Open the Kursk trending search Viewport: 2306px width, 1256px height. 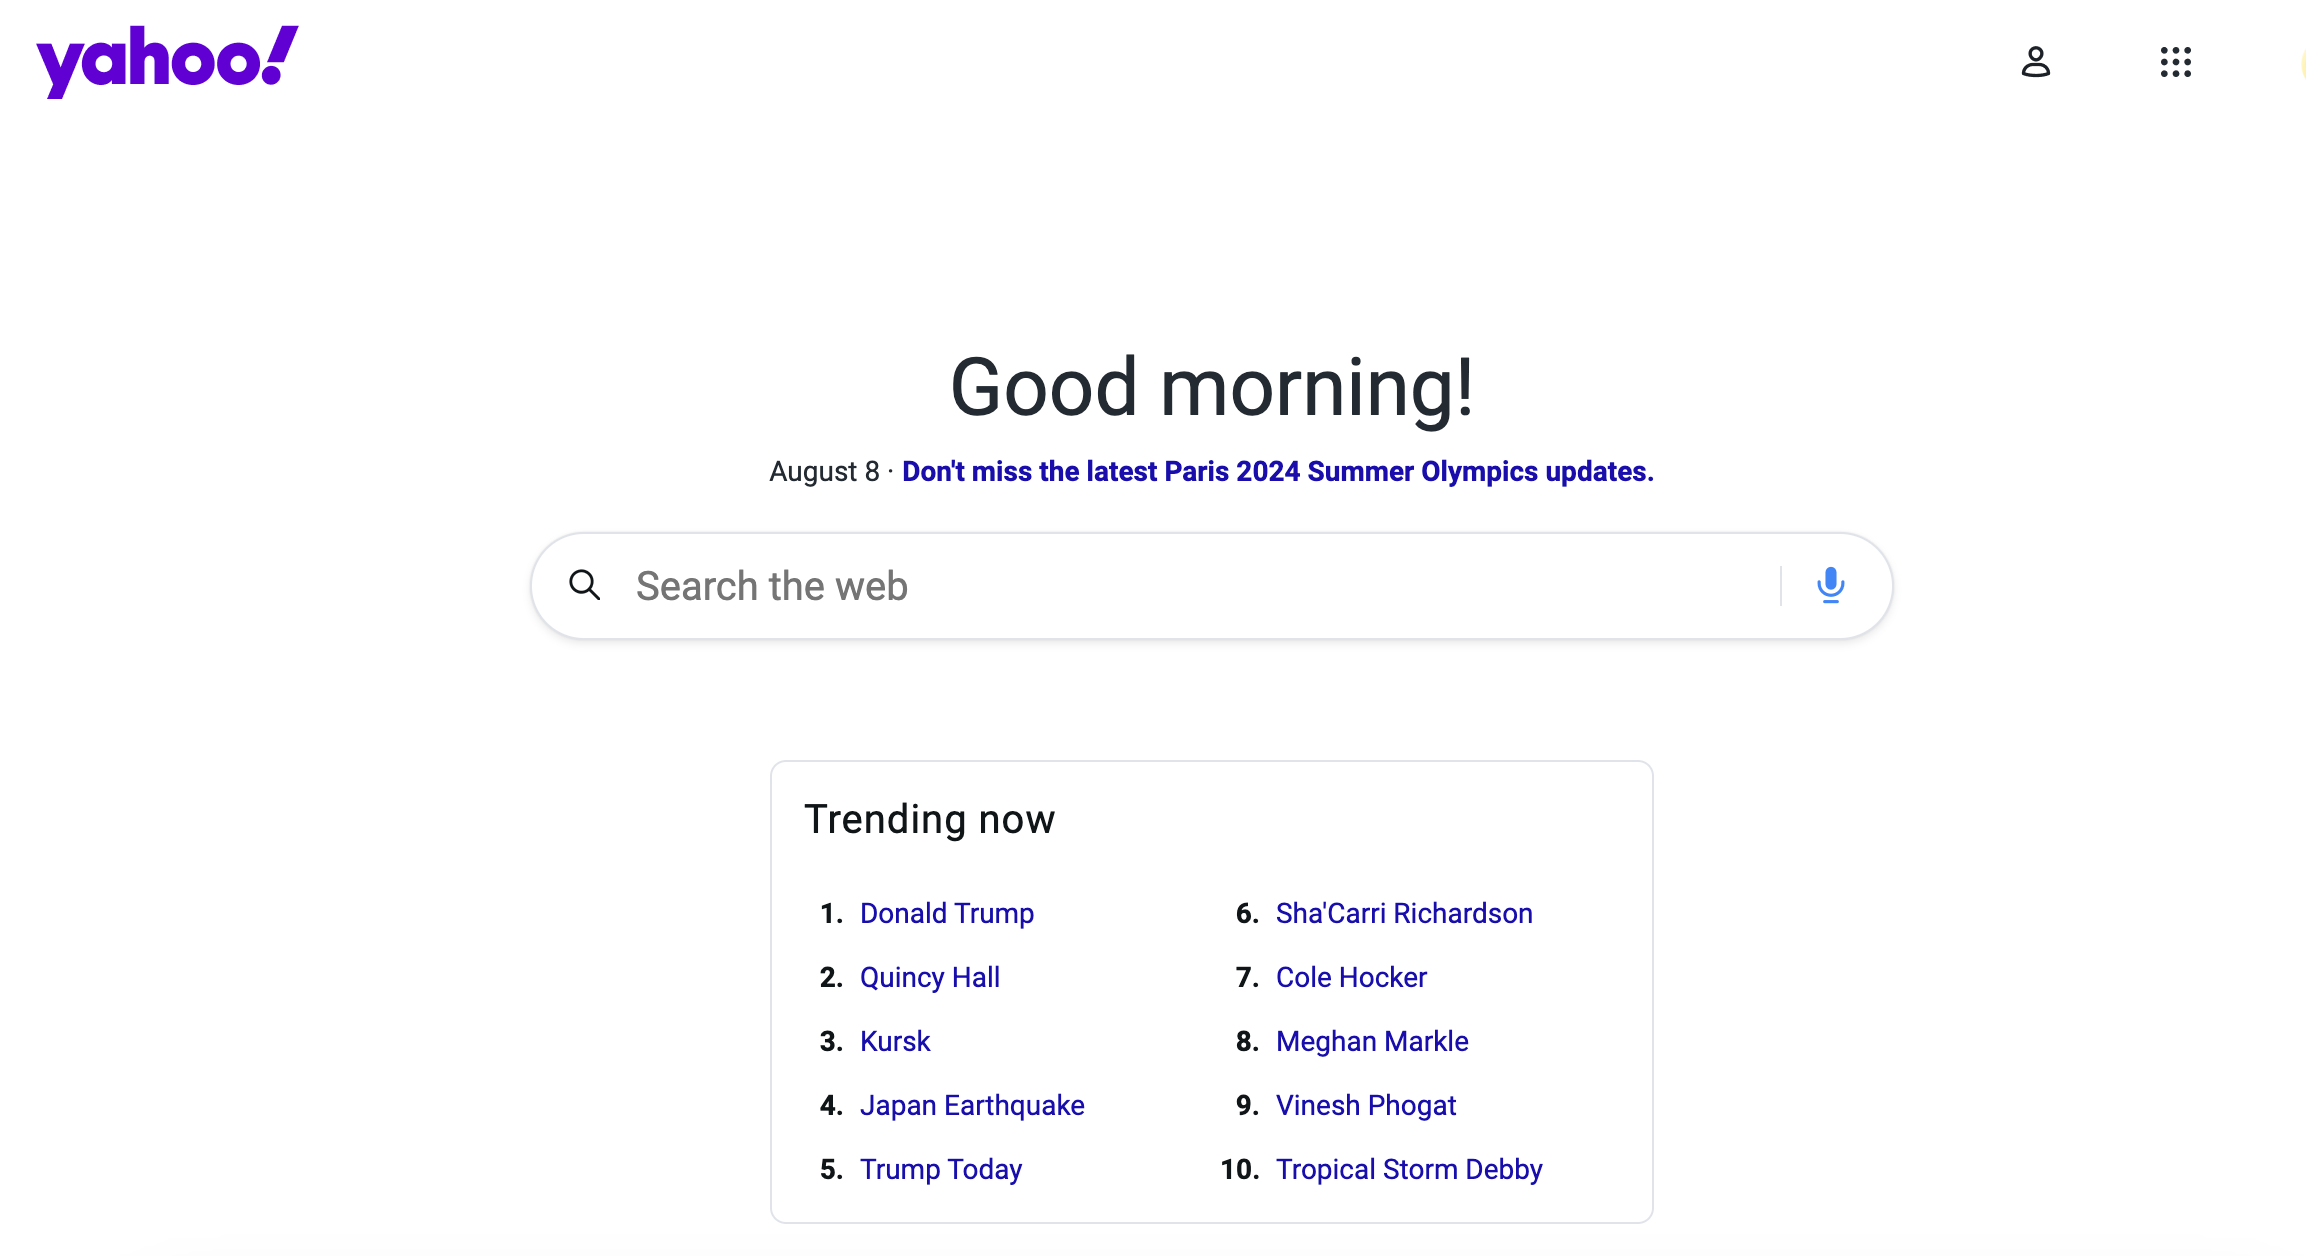(895, 1041)
